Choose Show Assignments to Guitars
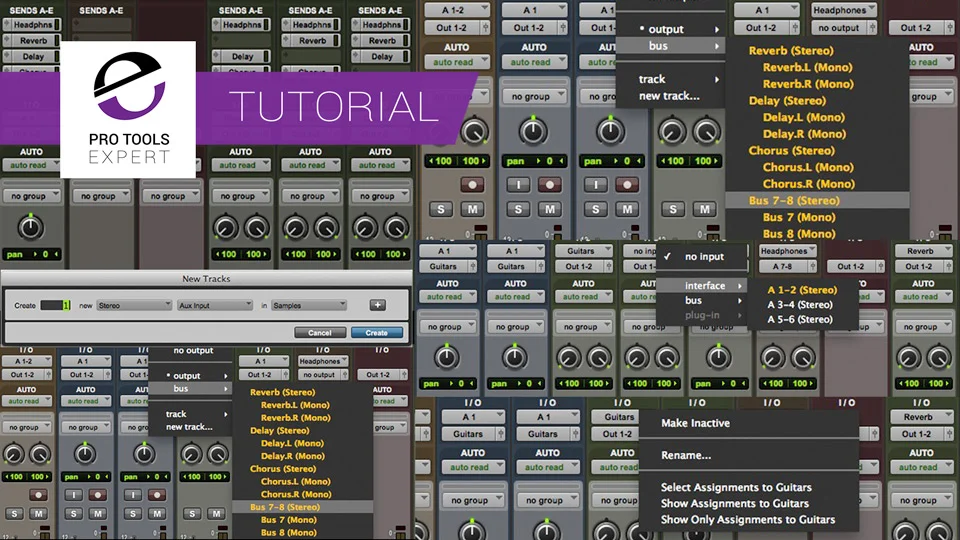This screenshot has height=540, width=960. [x=734, y=503]
